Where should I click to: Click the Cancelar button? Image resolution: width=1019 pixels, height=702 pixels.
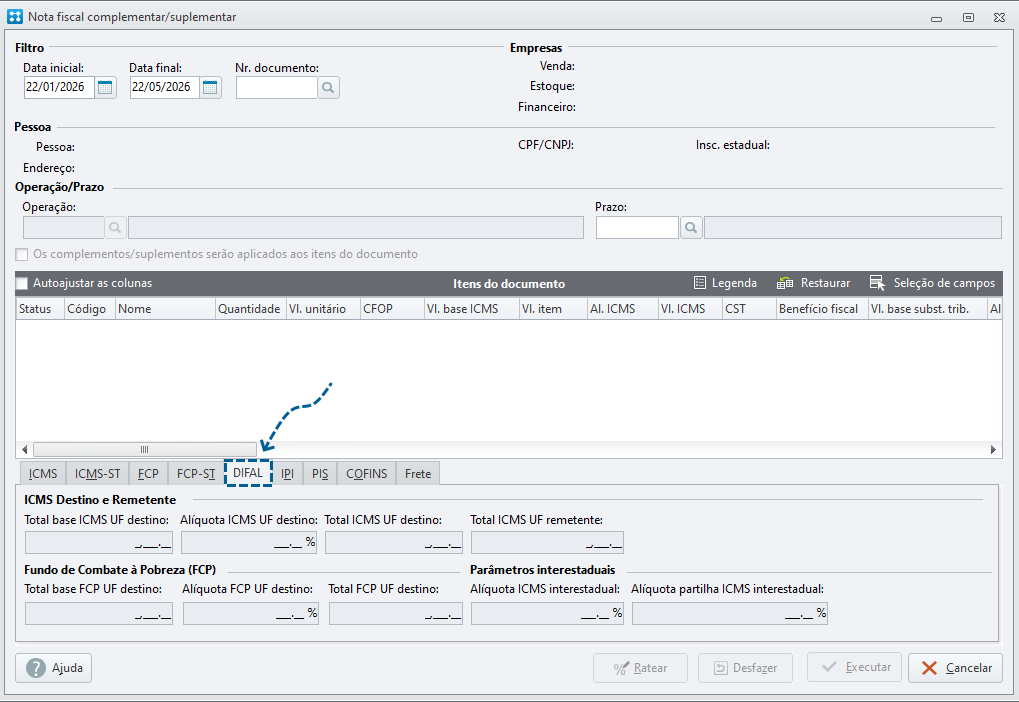click(x=955, y=668)
